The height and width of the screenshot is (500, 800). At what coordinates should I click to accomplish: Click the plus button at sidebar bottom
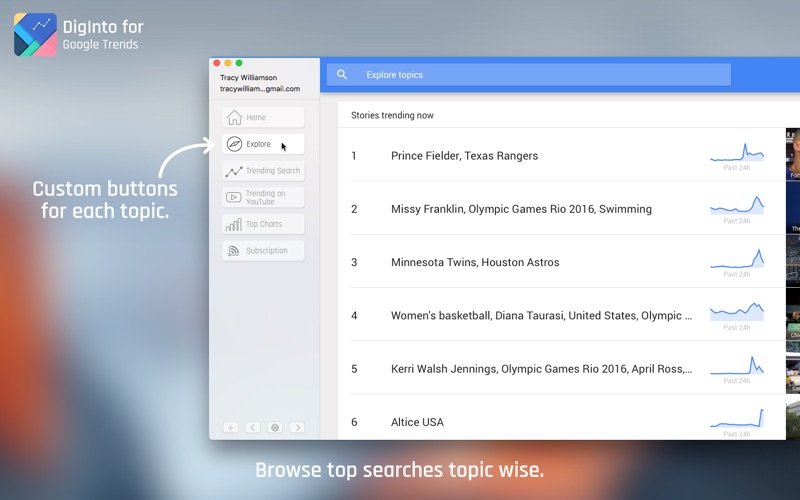pos(231,428)
